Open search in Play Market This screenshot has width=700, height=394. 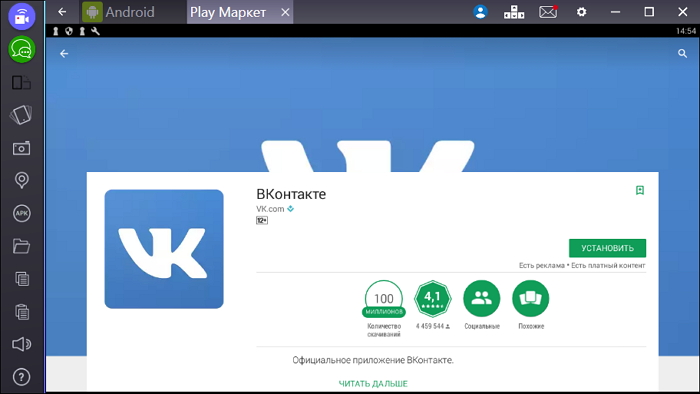point(682,54)
